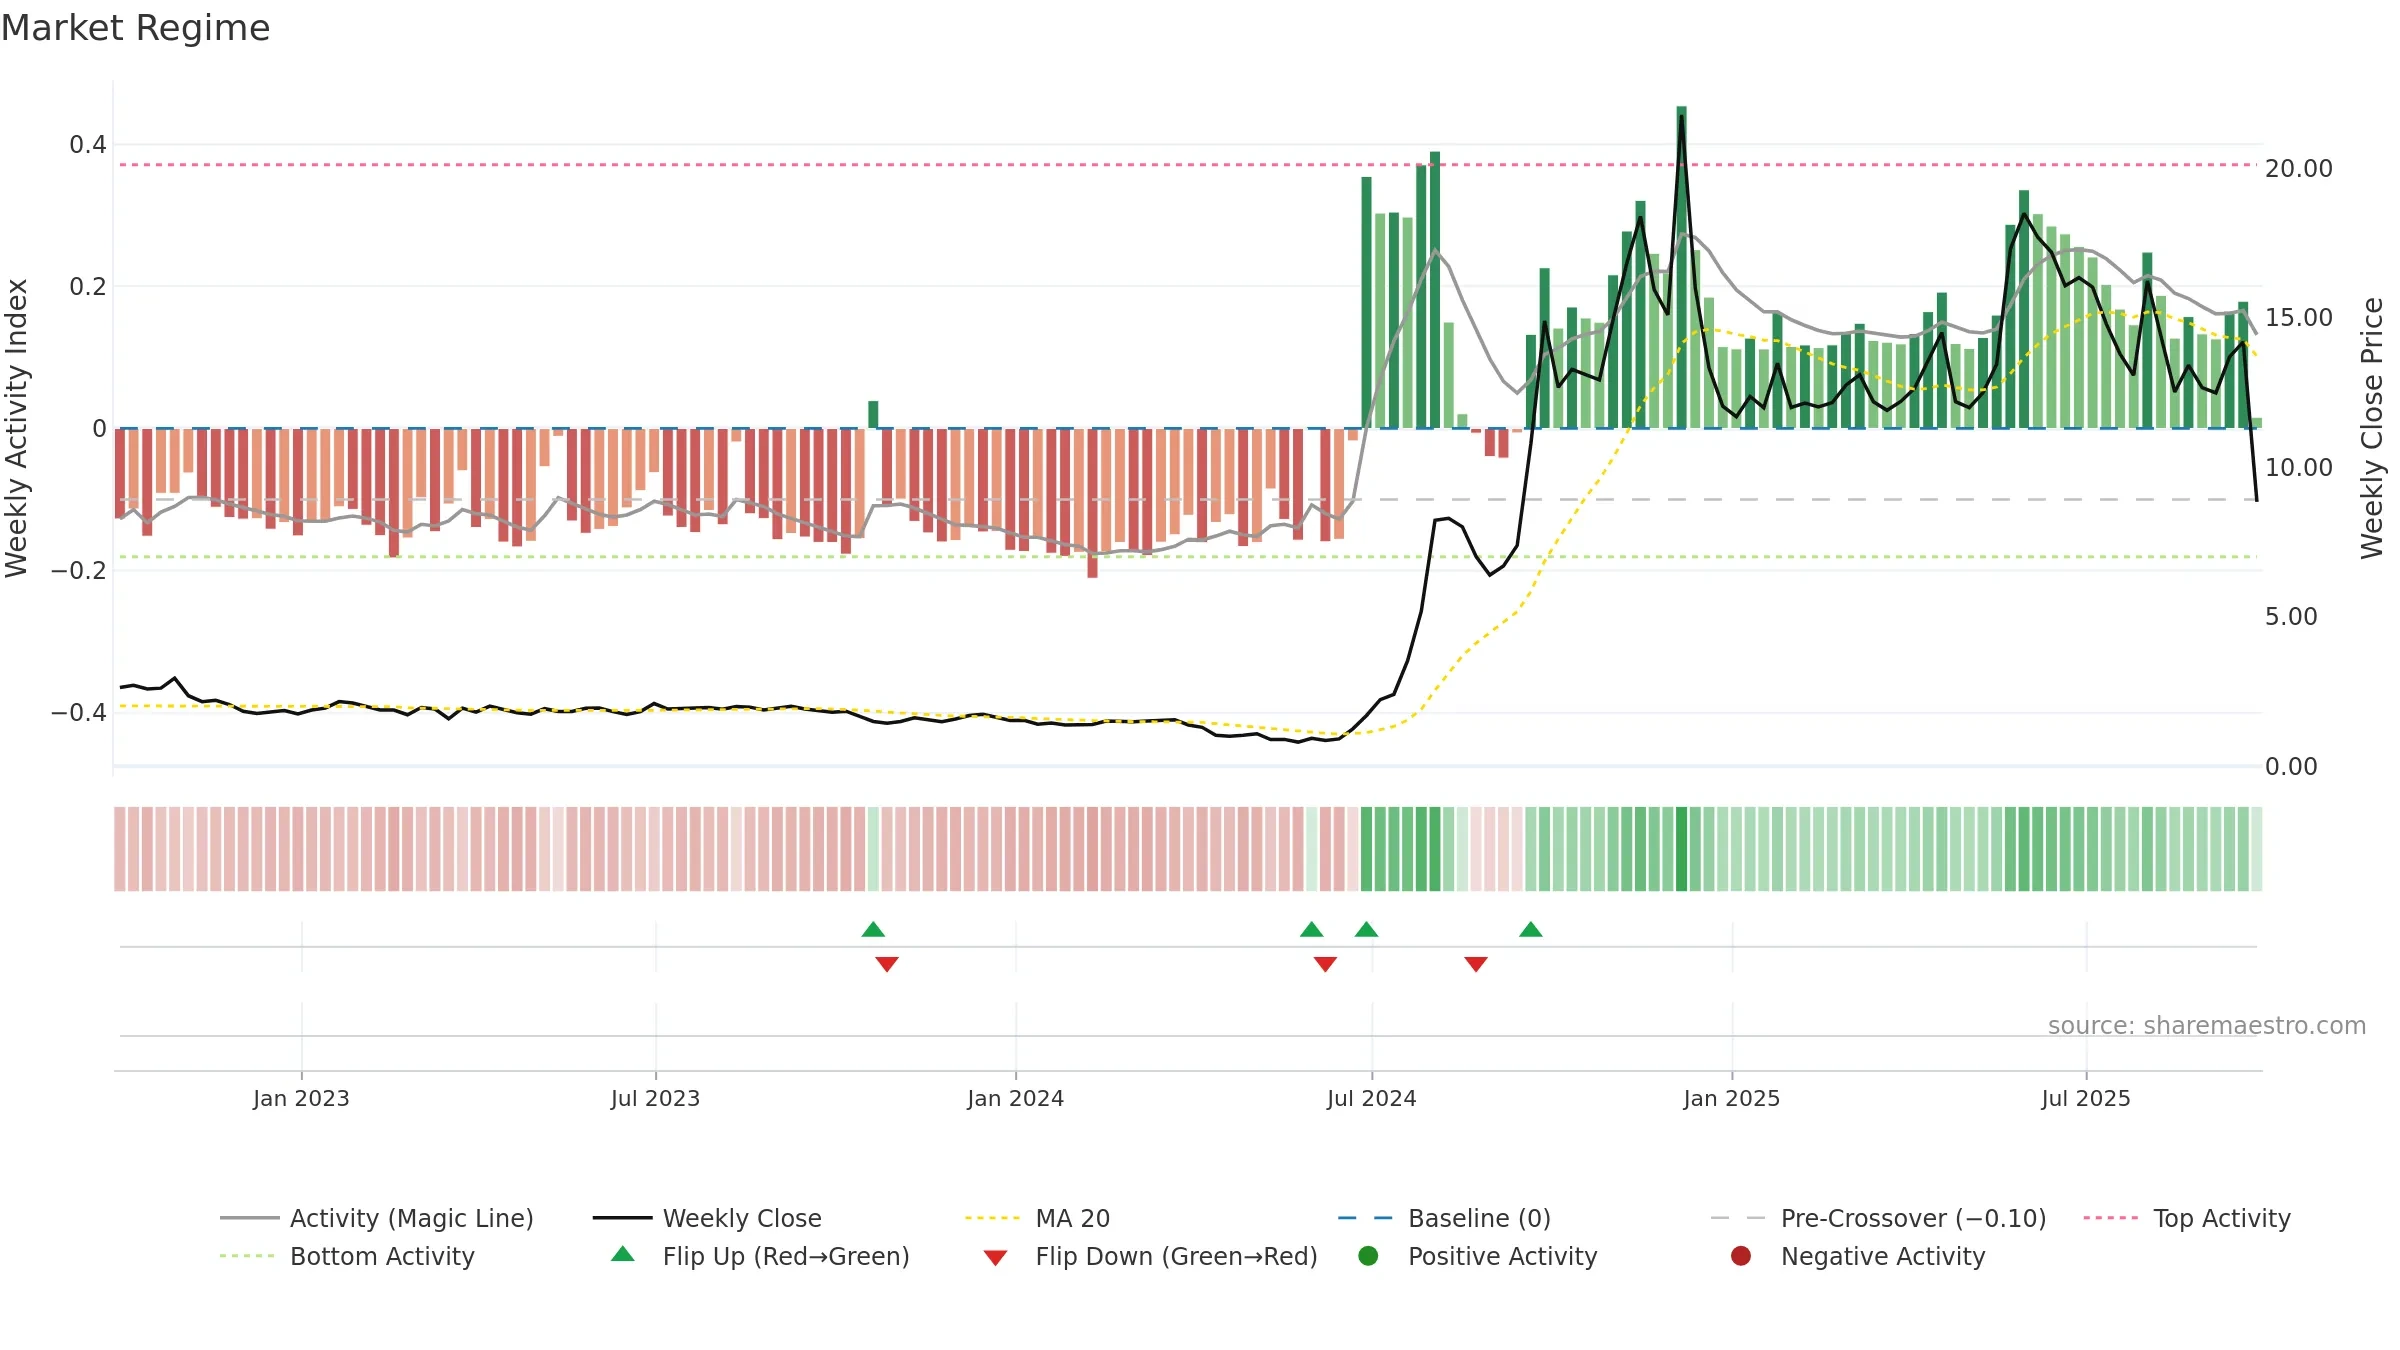Toggle Top Activity legend item
The height and width of the screenshot is (1350, 2400).
tap(2187, 1218)
